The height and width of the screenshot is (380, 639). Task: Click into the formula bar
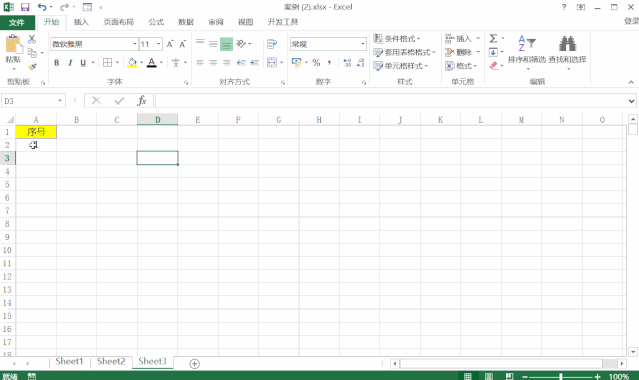[x=392, y=101]
